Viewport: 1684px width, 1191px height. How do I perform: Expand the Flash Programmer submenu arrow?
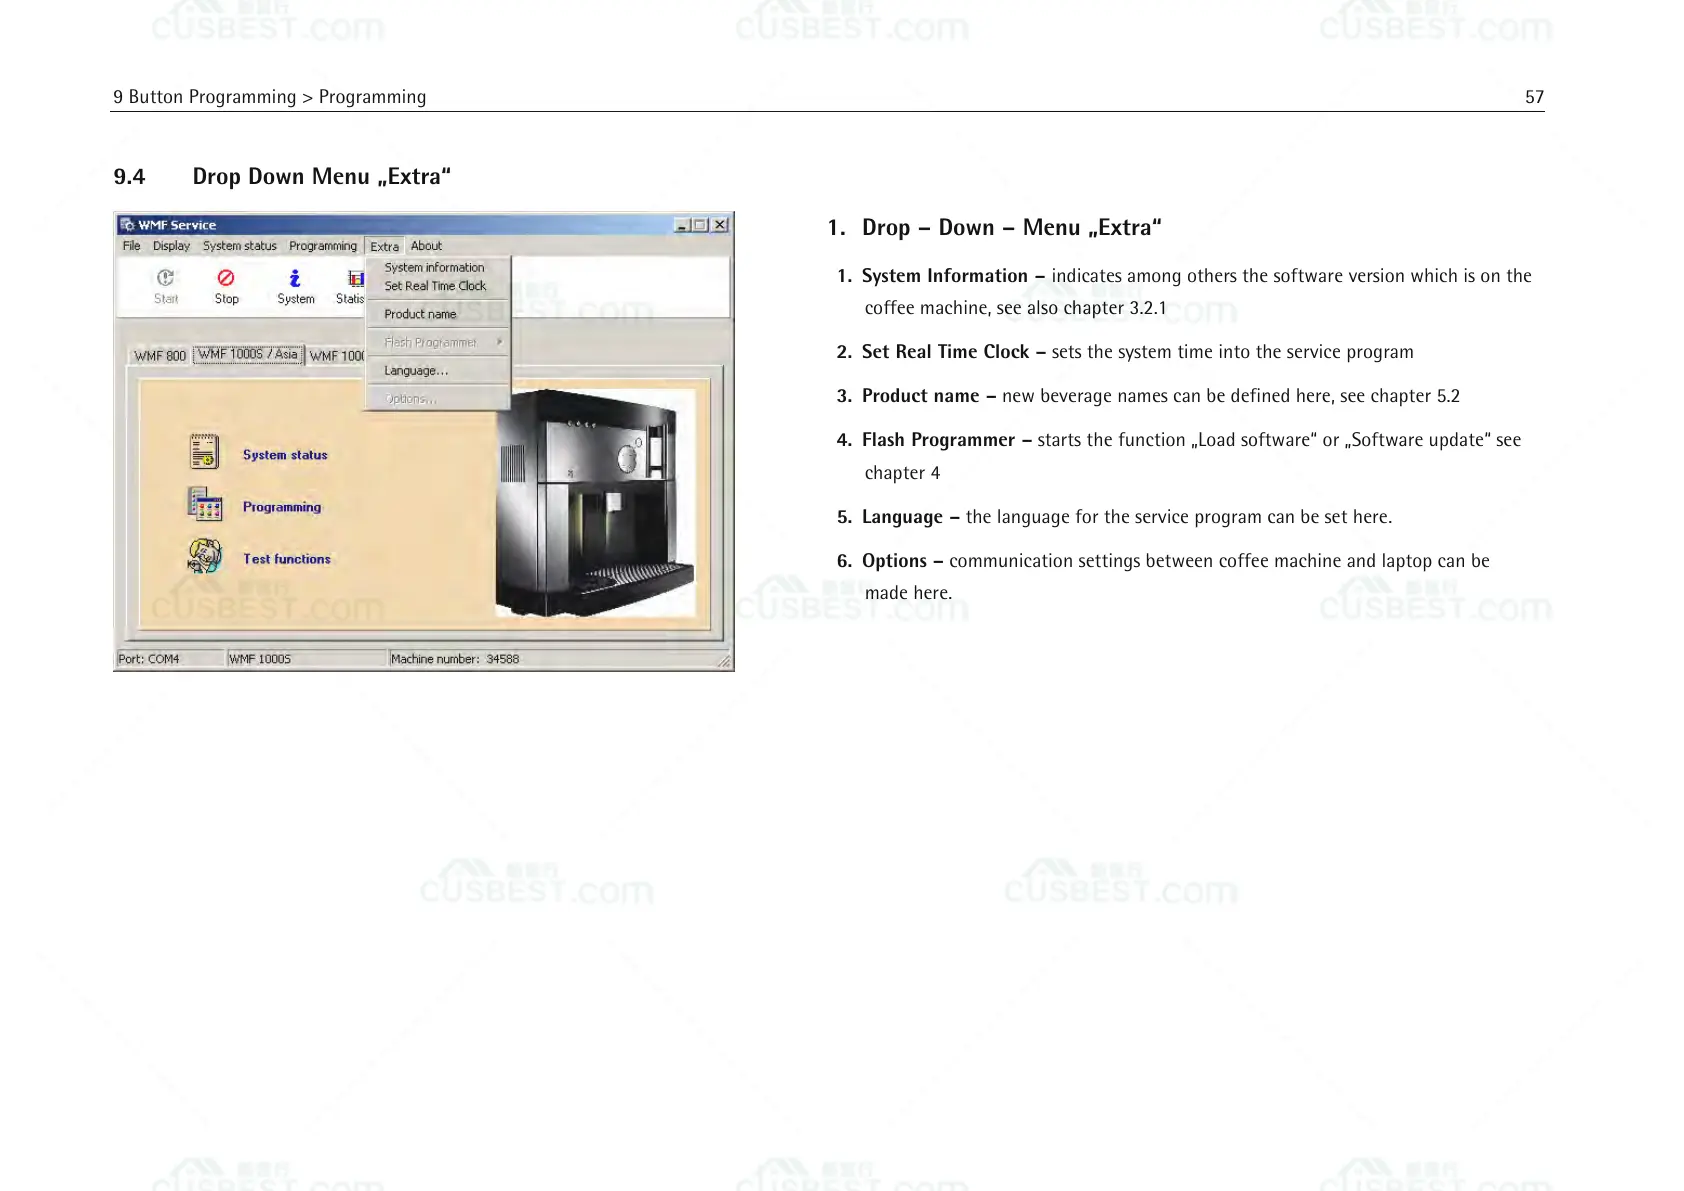click(x=499, y=342)
